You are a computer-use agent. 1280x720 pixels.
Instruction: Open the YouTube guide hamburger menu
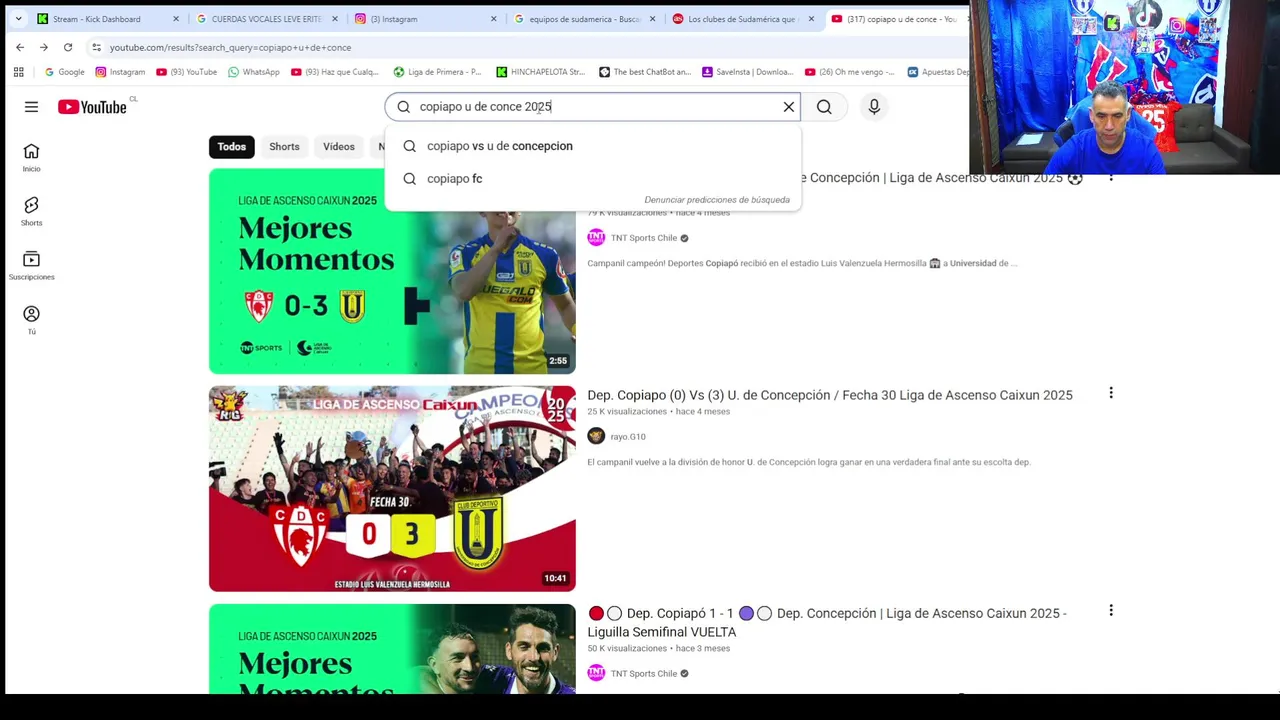pos(31,107)
